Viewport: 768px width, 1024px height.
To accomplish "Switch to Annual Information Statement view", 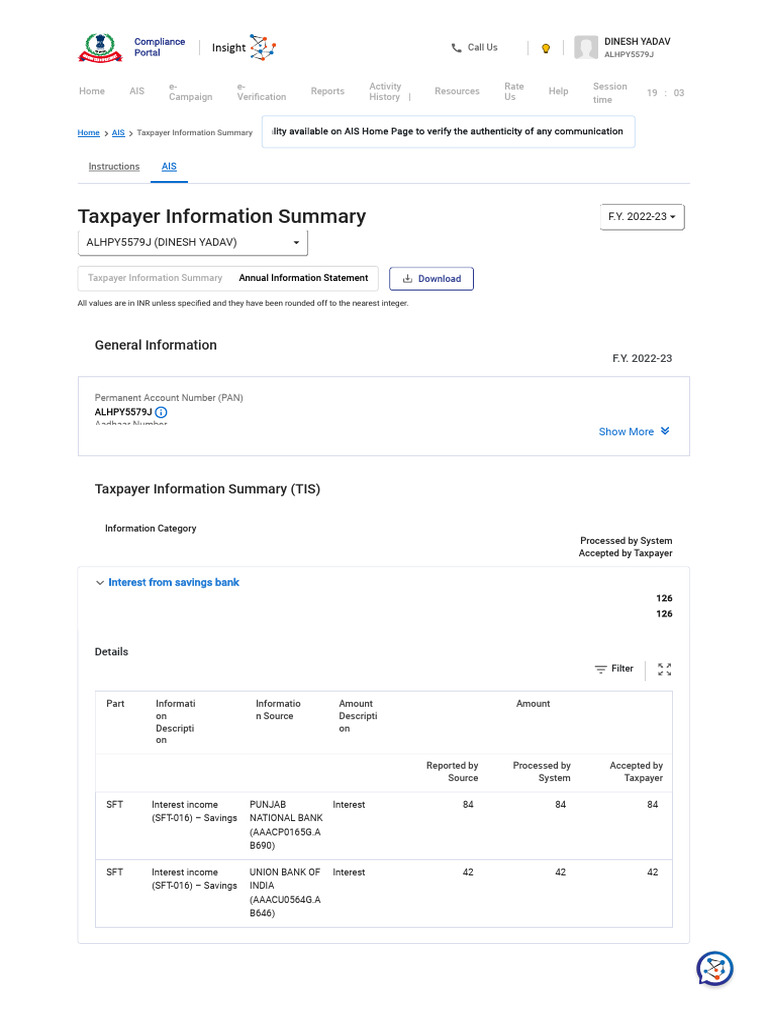I will tap(303, 278).
